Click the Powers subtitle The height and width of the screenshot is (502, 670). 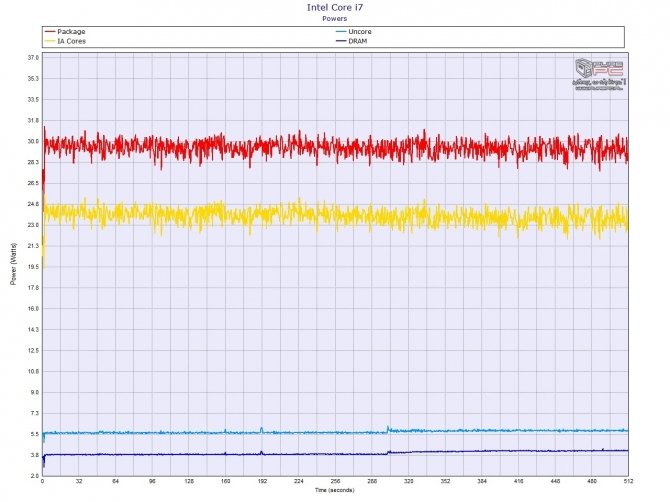pyautogui.click(x=335, y=18)
